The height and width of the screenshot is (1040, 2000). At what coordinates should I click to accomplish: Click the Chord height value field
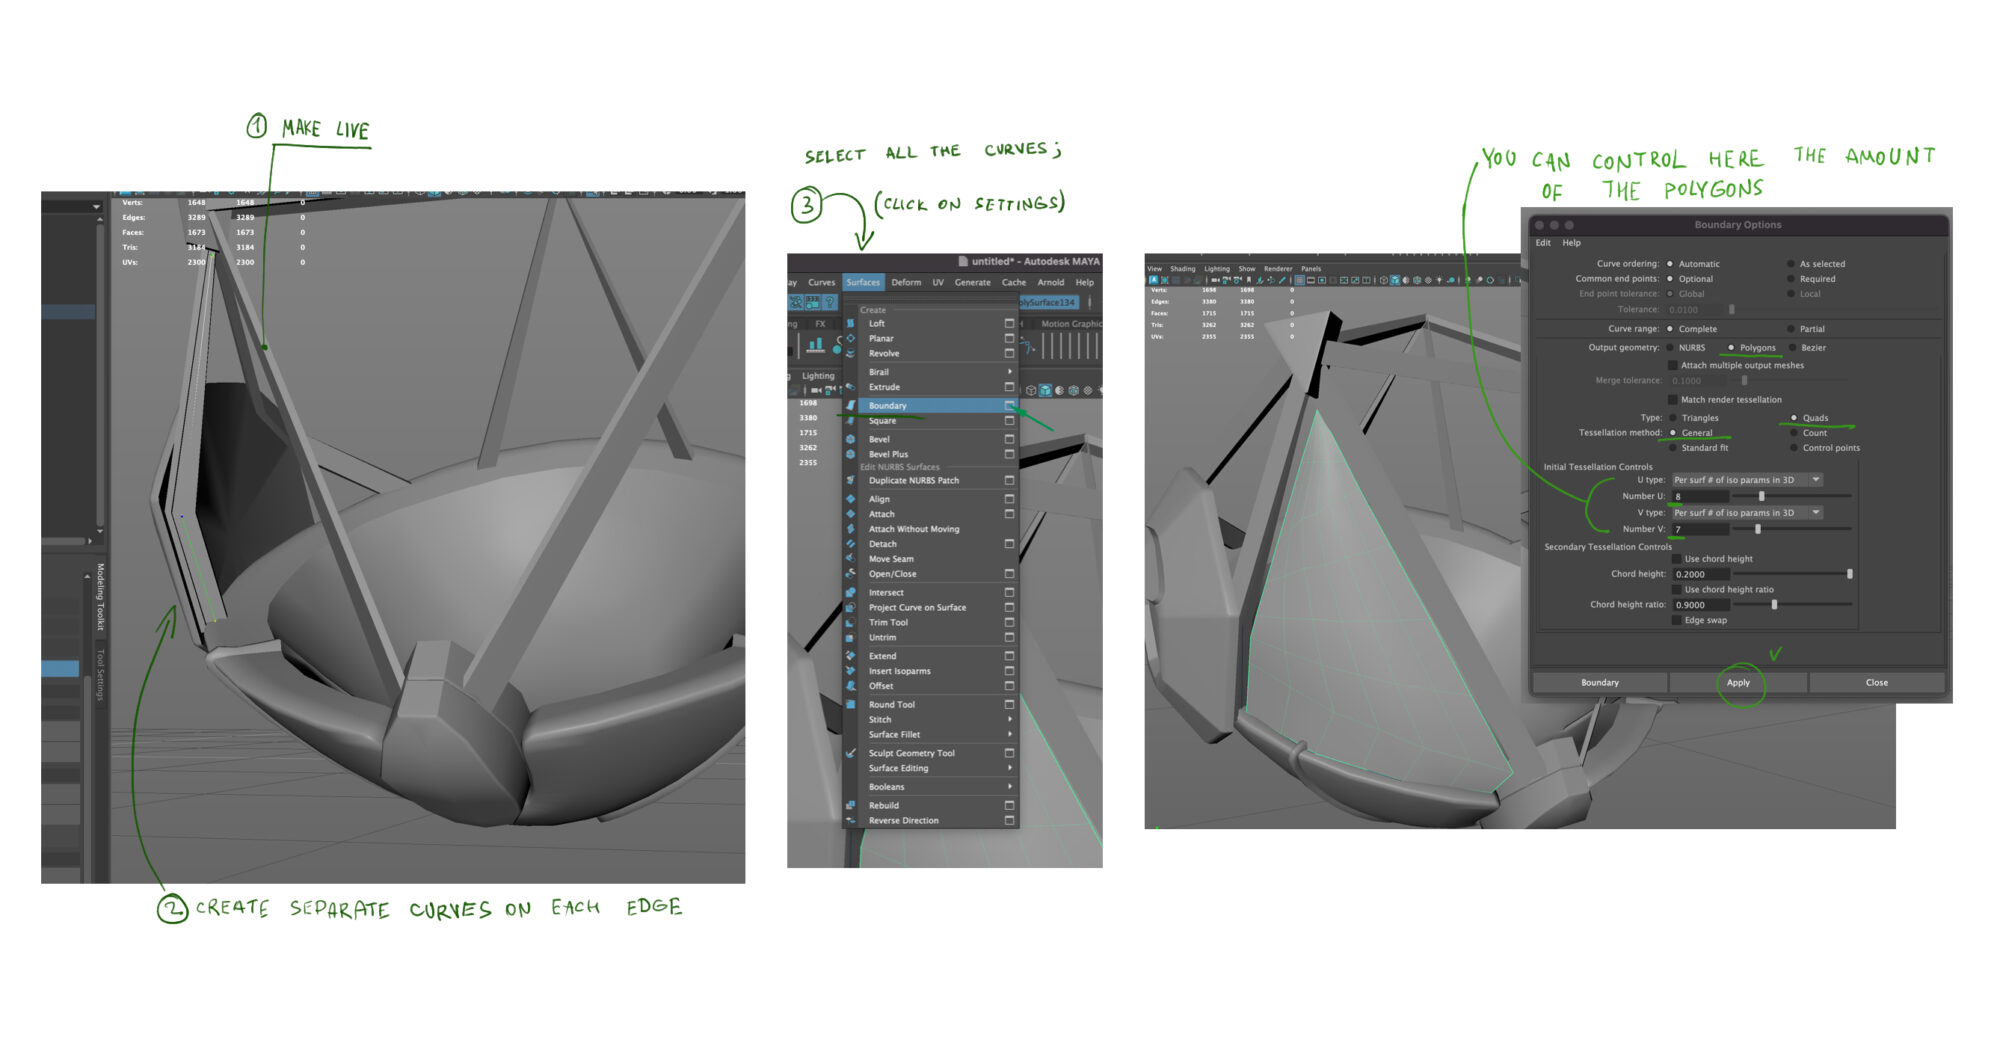1700,575
